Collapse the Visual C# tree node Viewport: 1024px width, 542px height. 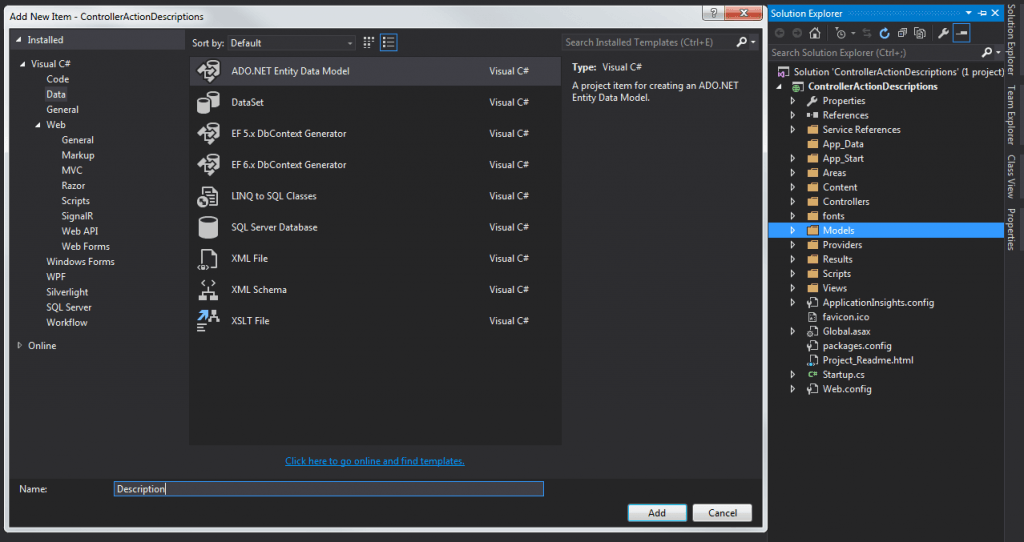(23, 64)
